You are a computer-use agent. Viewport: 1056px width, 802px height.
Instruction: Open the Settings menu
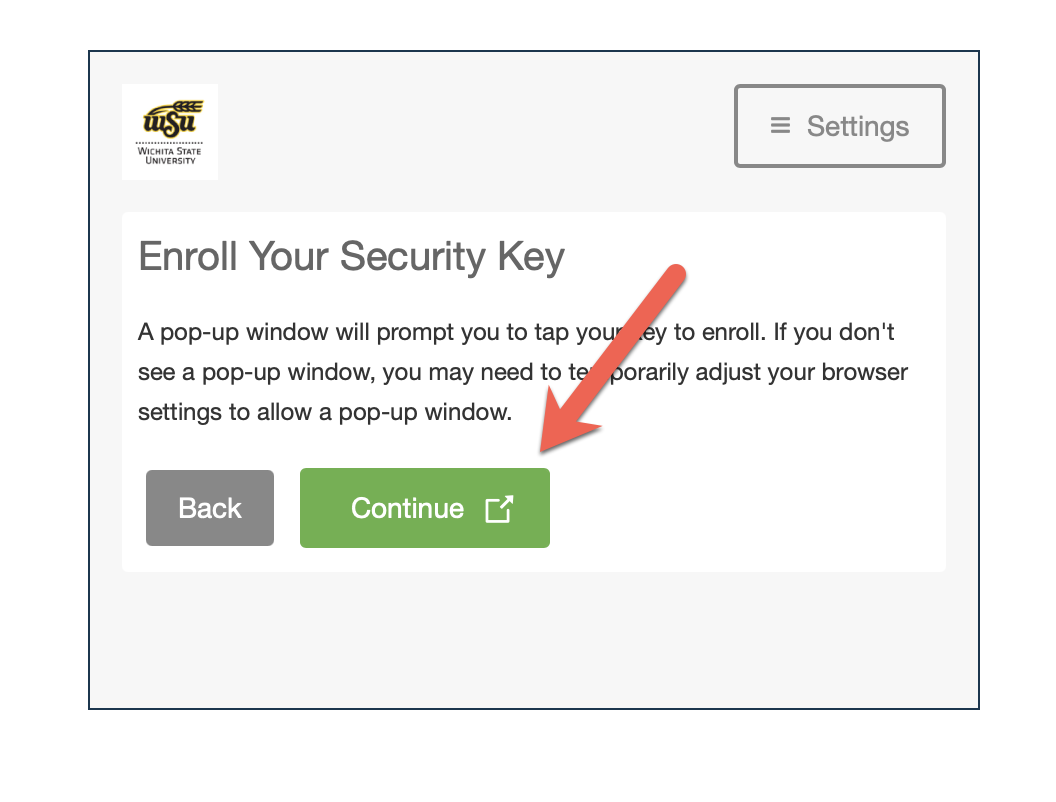pyautogui.click(x=840, y=126)
